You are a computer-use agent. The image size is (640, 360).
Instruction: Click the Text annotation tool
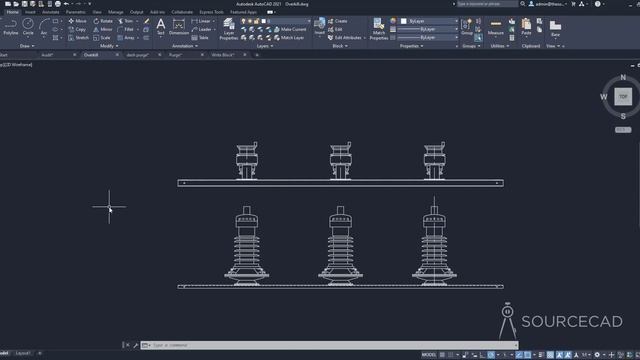pos(161,27)
